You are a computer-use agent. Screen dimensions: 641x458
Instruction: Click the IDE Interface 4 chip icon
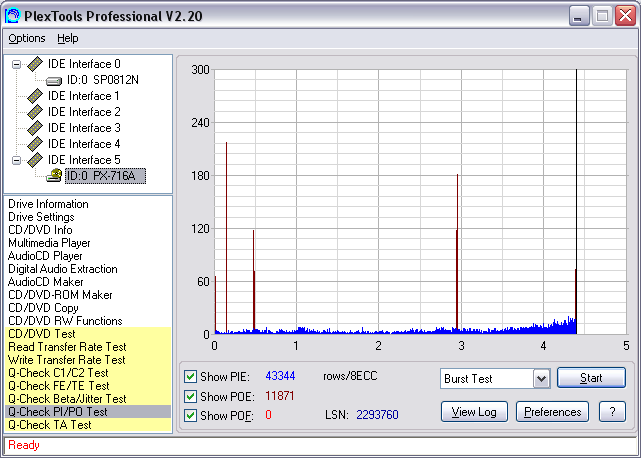click(x=35, y=144)
